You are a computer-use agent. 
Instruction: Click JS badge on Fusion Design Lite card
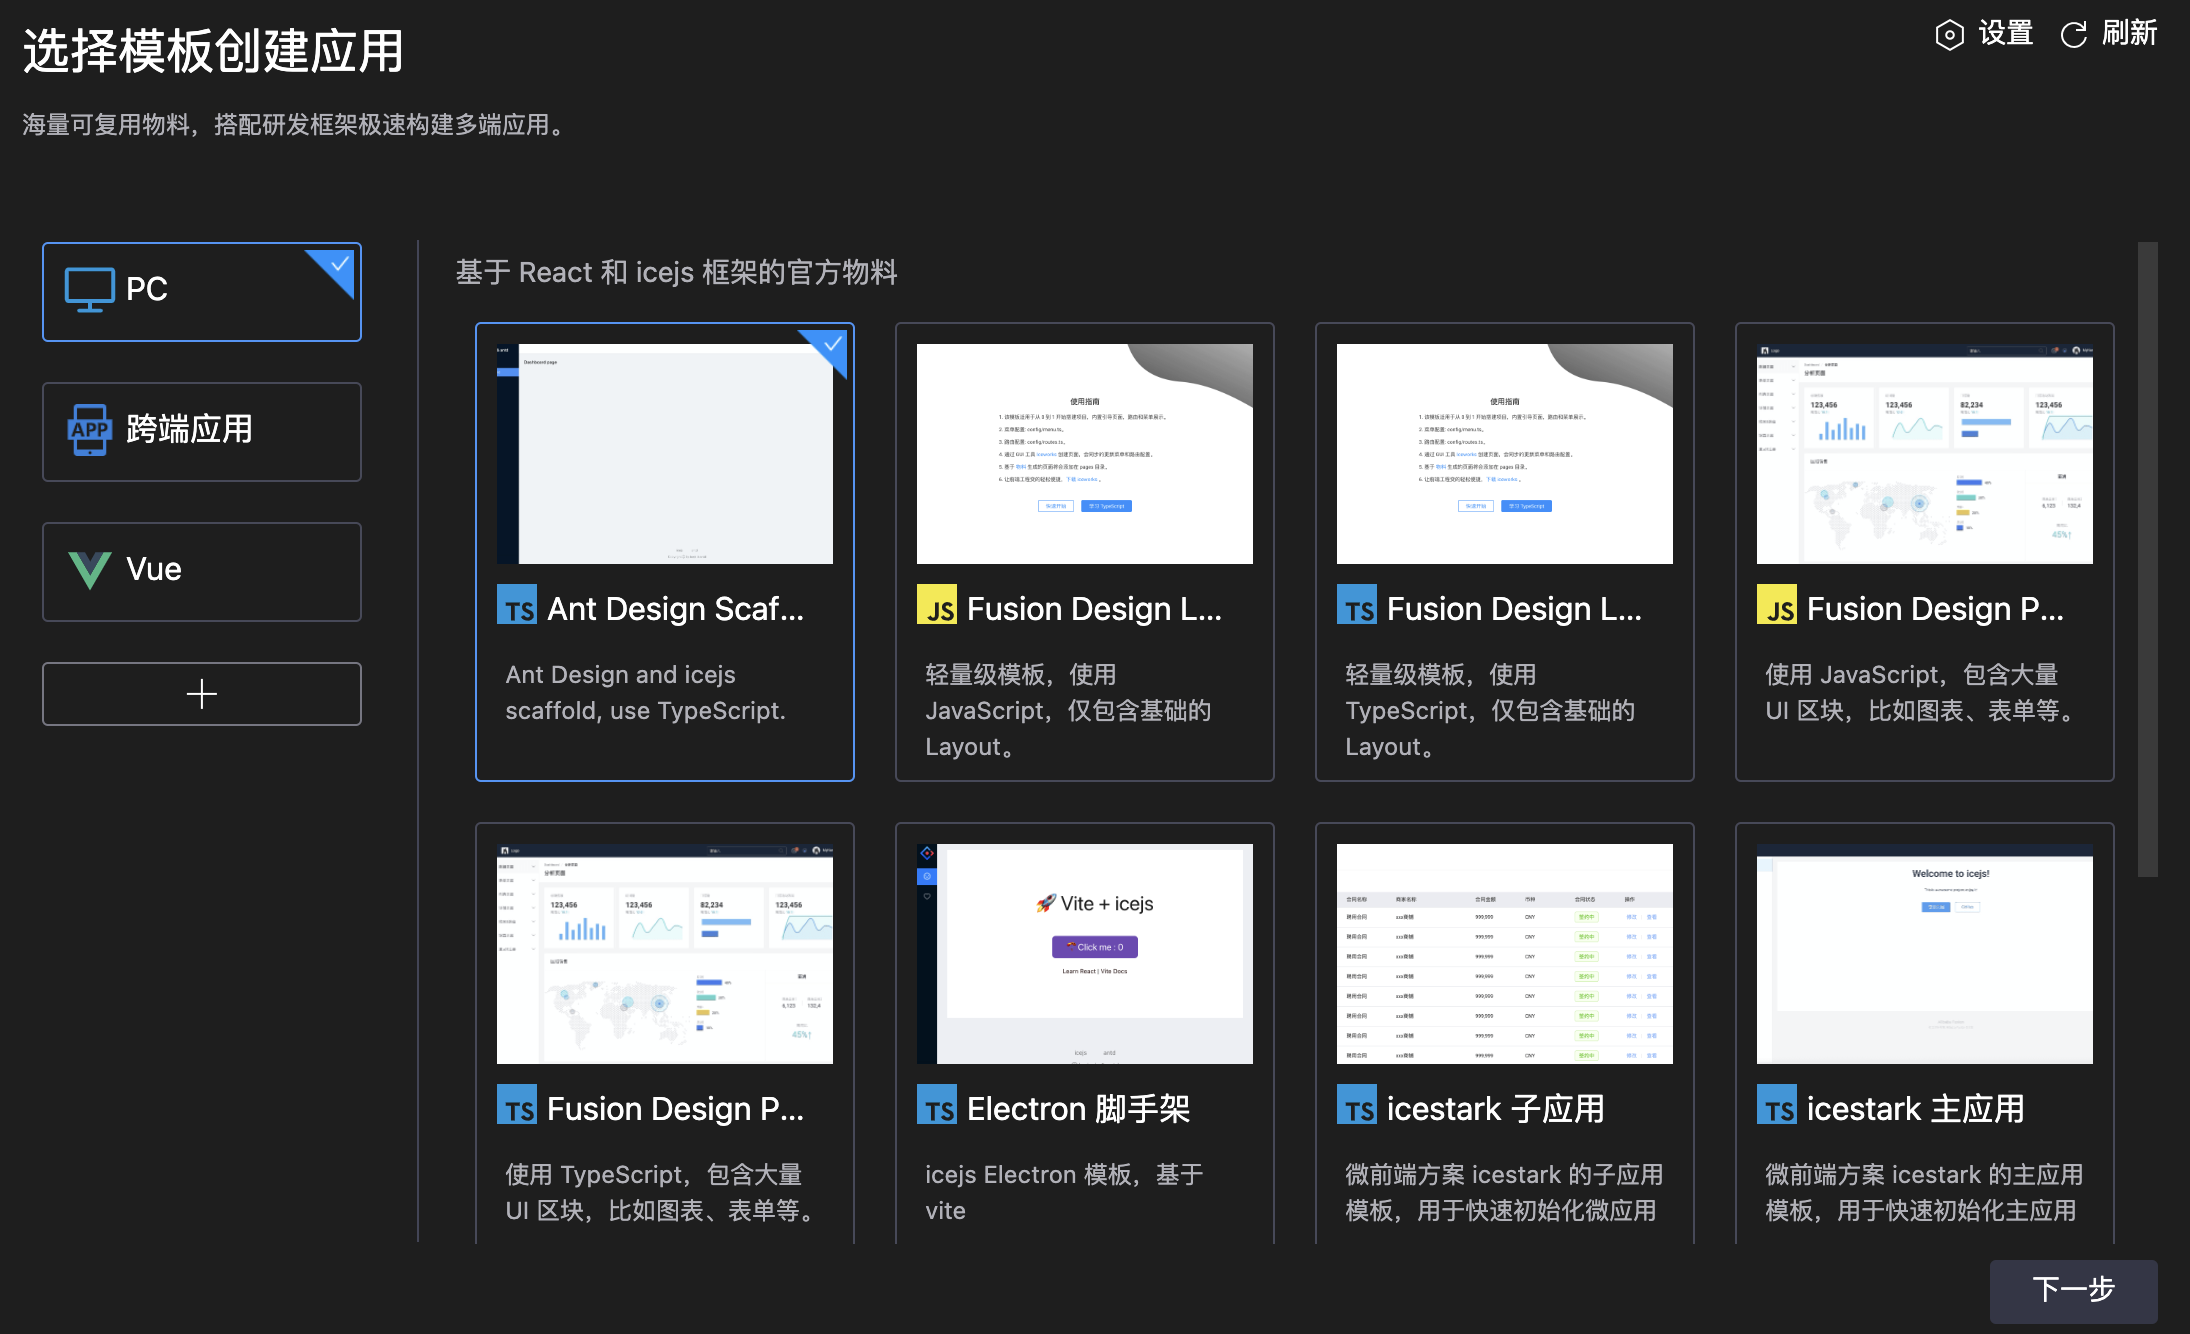(x=937, y=606)
